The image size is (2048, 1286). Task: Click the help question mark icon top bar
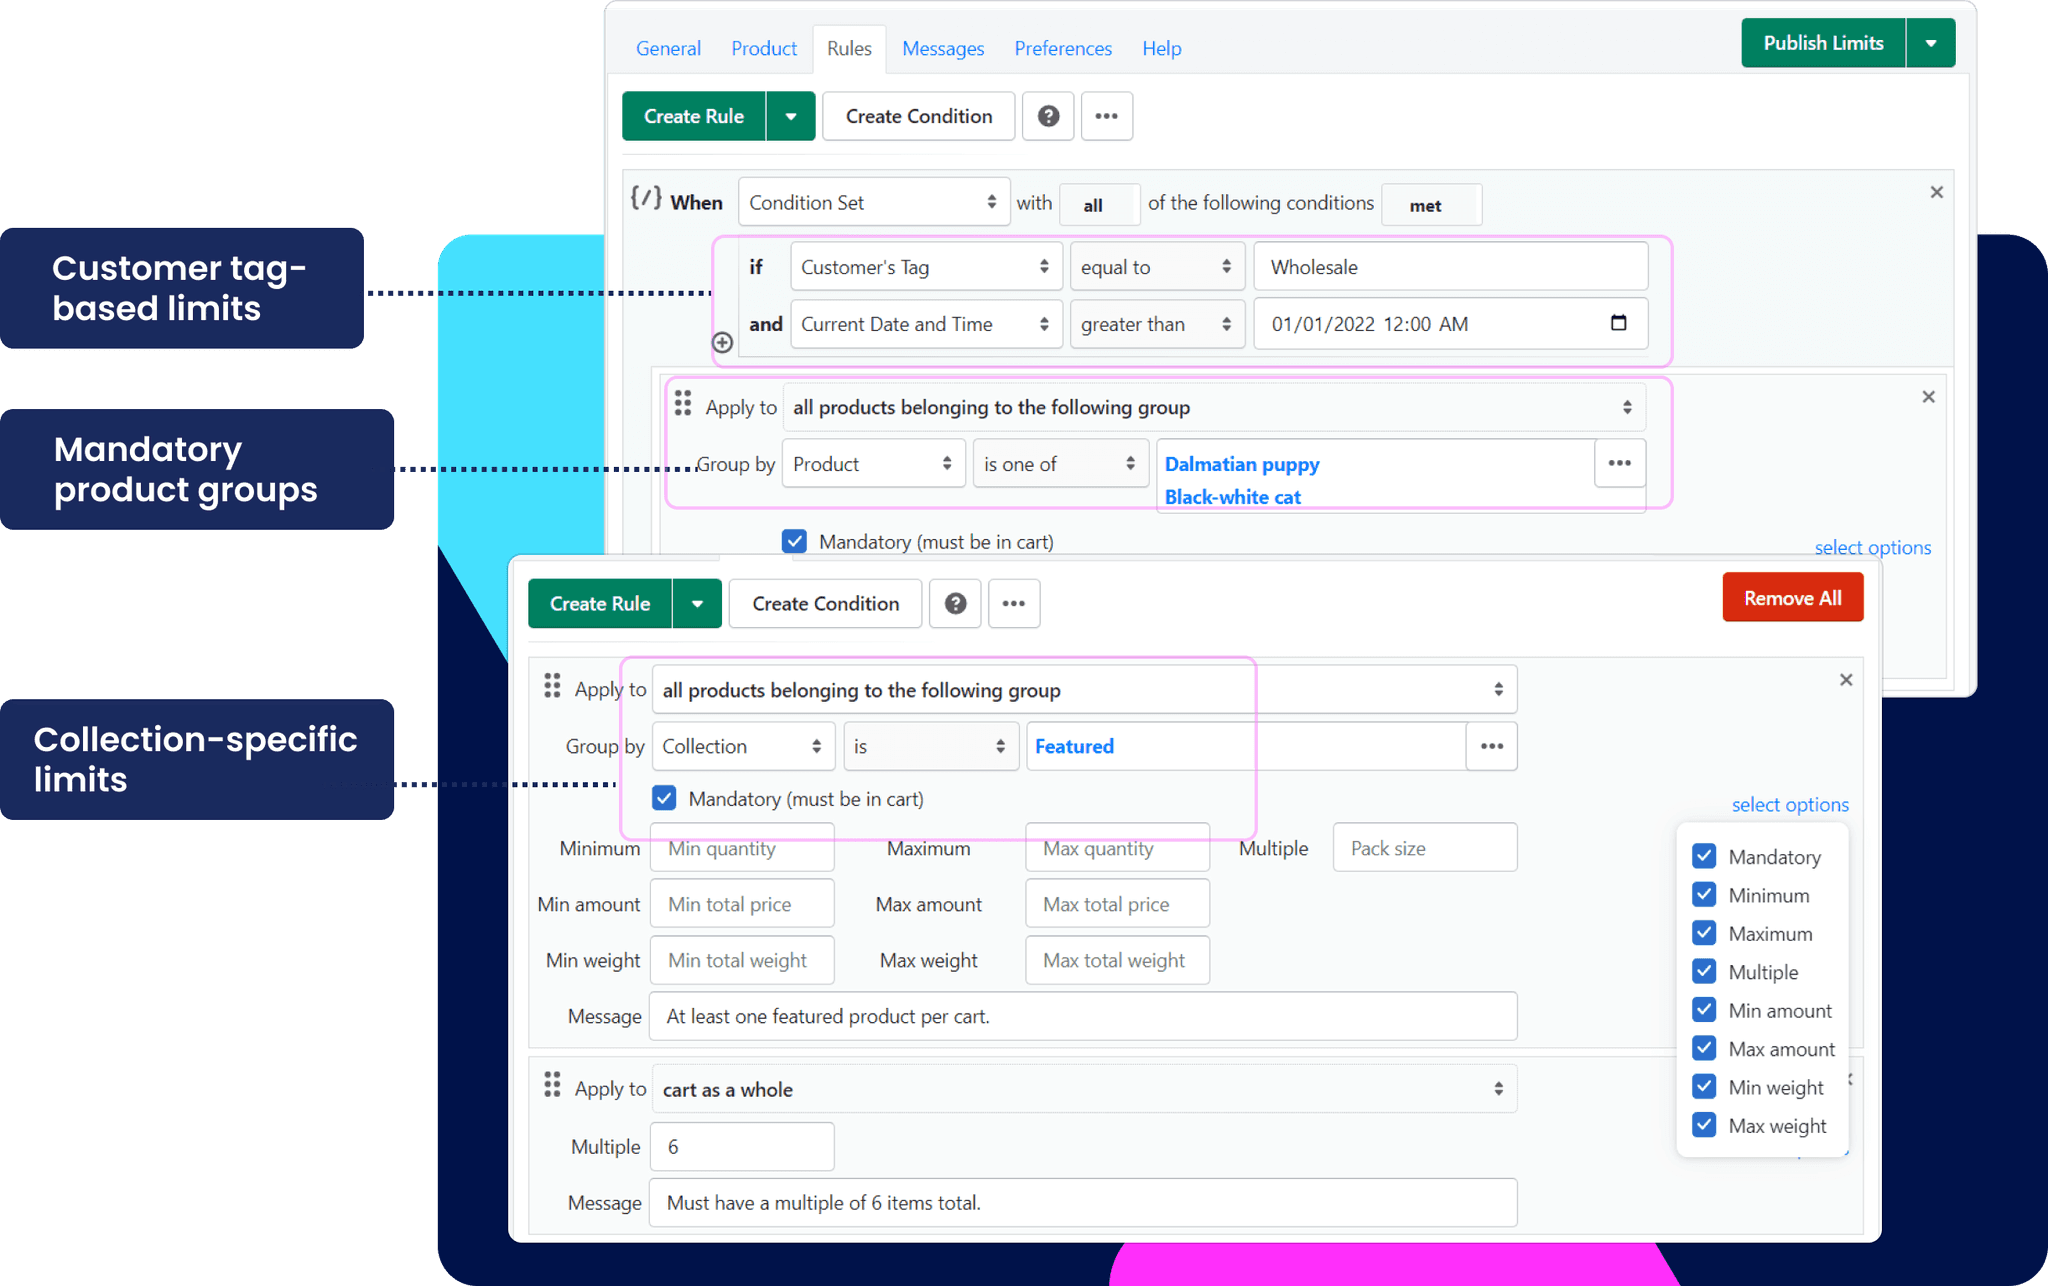tap(1045, 117)
